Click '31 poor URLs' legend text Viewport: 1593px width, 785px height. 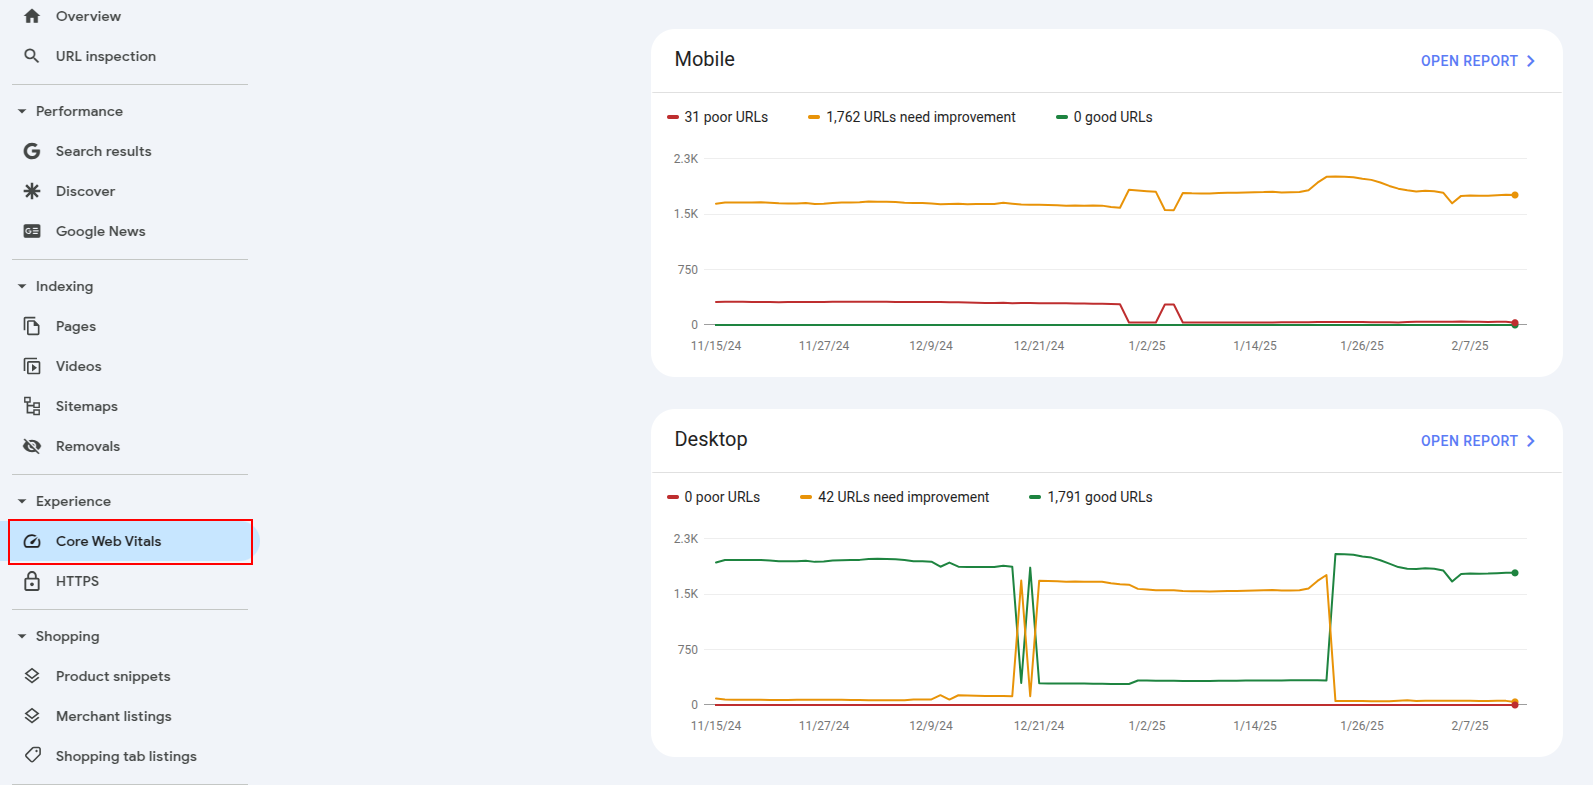pos(726,117)
